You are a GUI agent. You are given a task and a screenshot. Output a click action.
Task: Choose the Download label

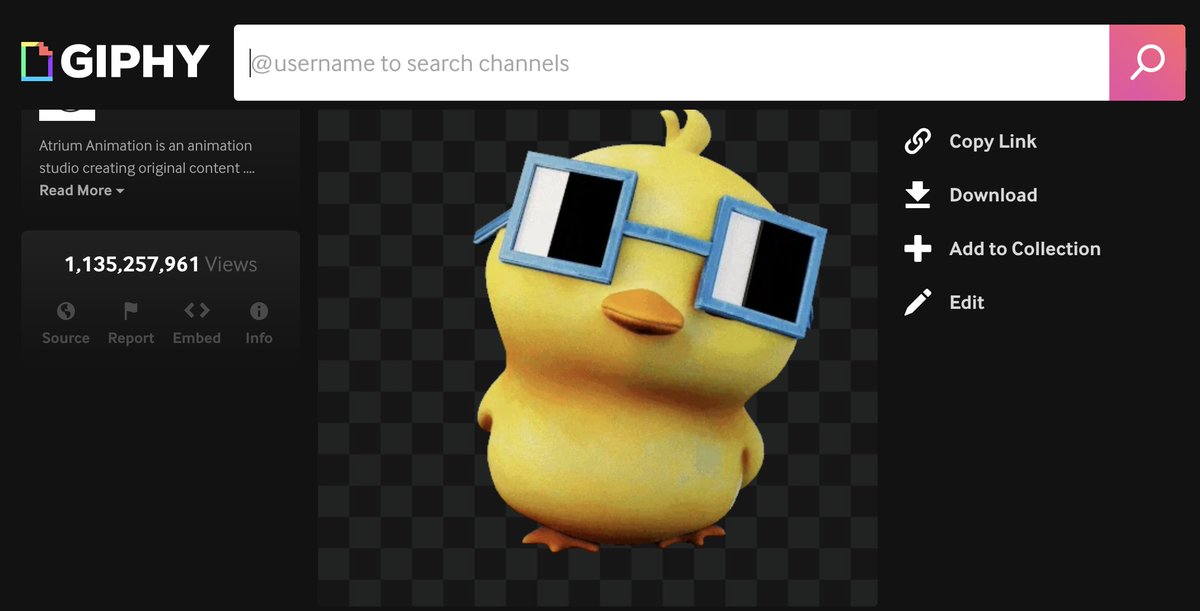click(x=993, y=195)
